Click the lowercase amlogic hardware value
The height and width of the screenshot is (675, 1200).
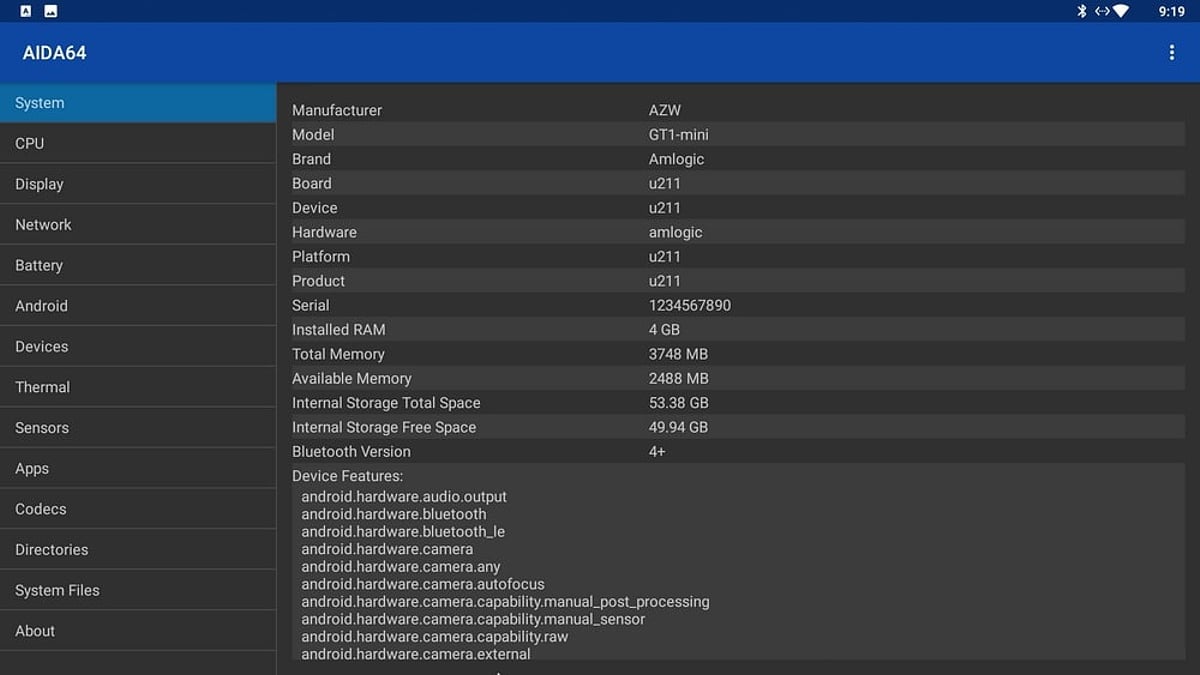[676, 232]
